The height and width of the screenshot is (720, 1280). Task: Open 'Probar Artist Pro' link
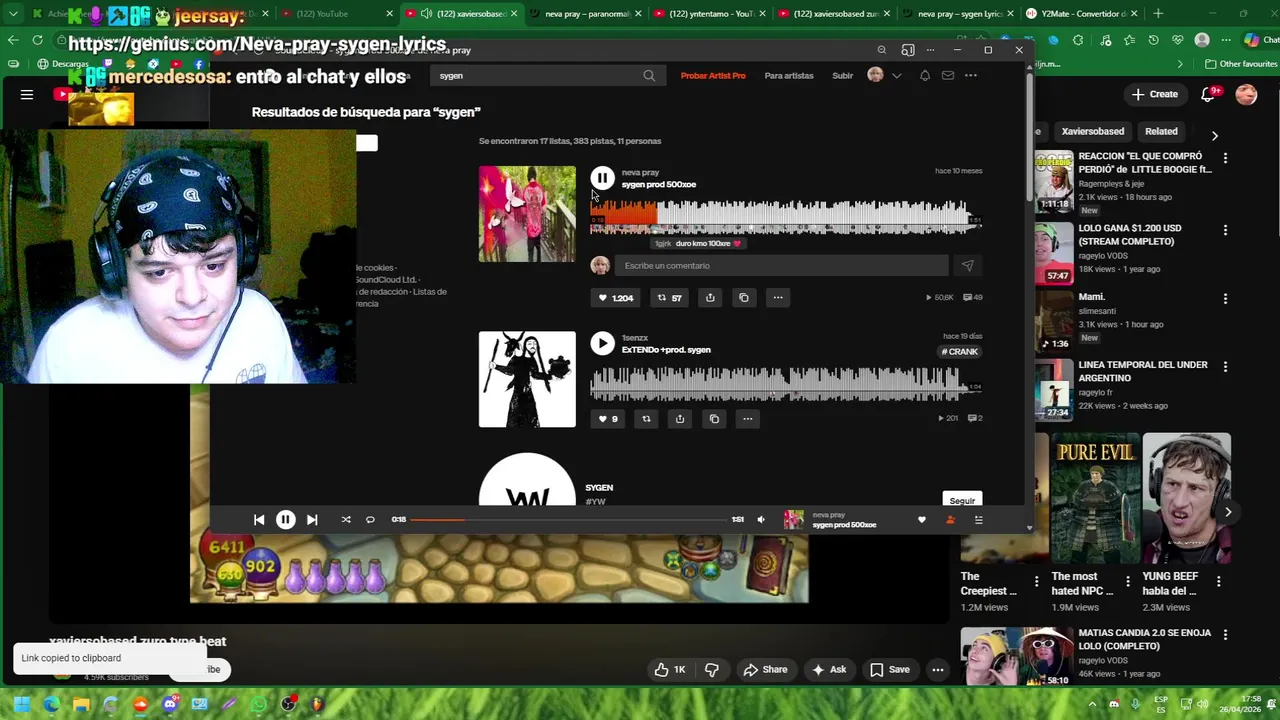tap(713, 76)
